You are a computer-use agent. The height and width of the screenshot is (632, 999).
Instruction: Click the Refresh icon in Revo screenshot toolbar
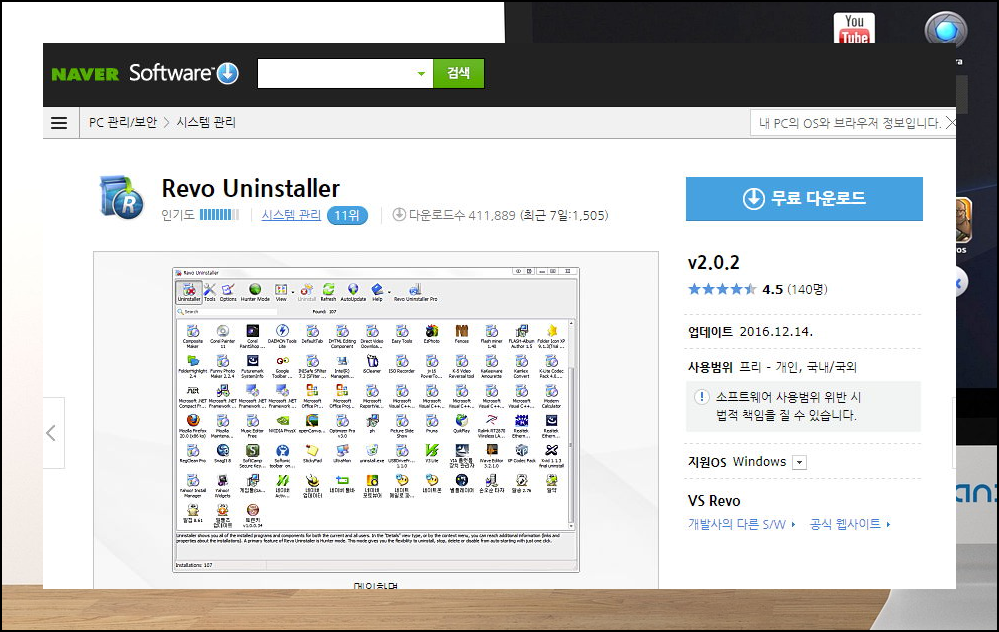pos(328,292)
